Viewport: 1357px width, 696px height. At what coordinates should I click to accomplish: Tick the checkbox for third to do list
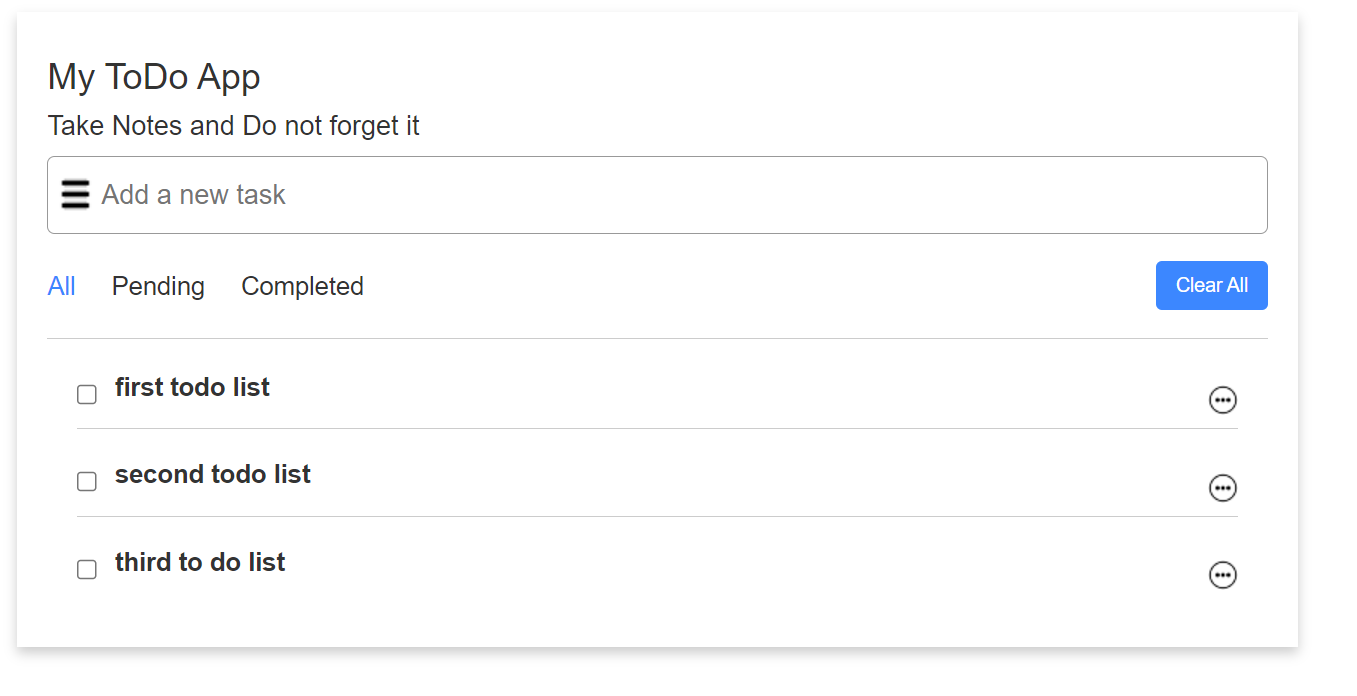click(87, 569)
